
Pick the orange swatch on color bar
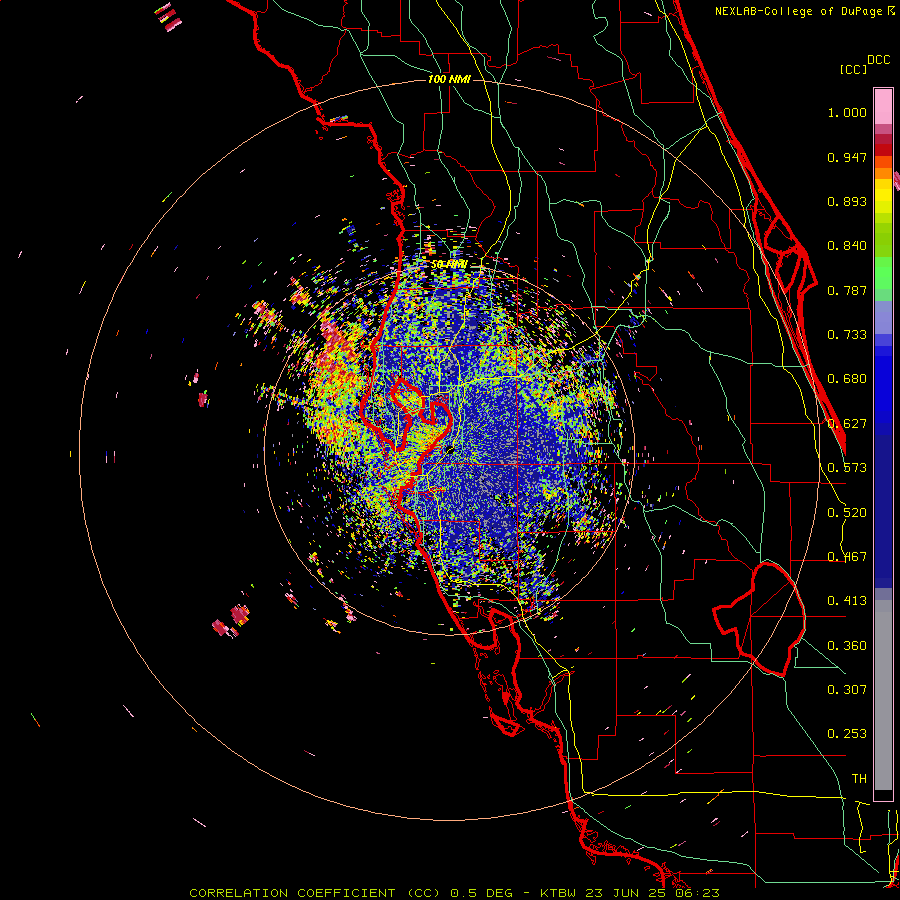point(883,173)
